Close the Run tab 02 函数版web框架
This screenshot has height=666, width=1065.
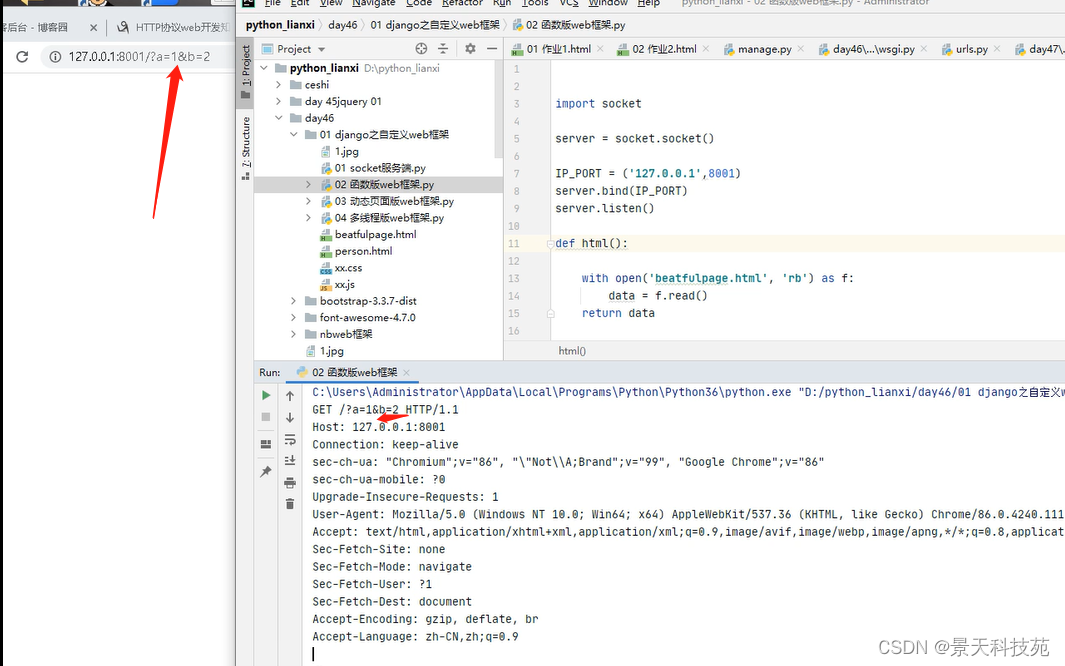pos(406,373)
